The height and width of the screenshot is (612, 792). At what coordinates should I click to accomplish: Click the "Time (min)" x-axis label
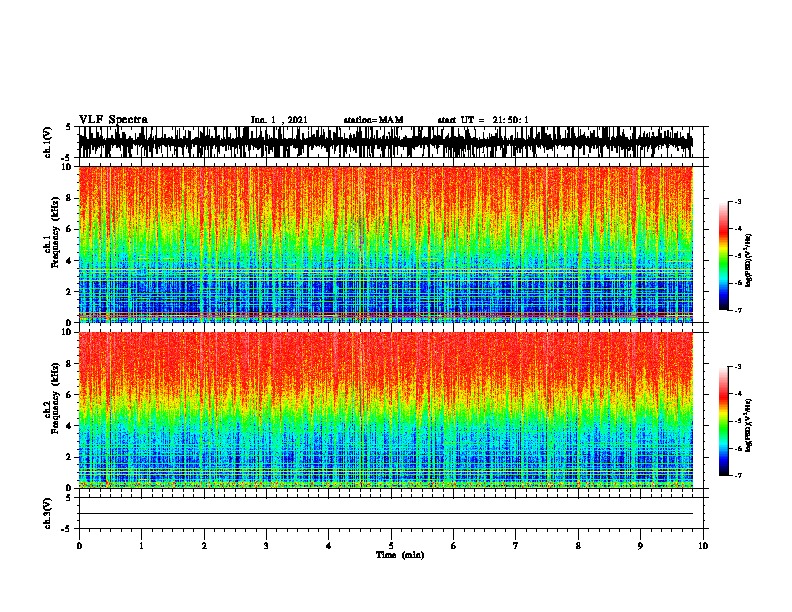pyautogui.click(x=400, y=555)
